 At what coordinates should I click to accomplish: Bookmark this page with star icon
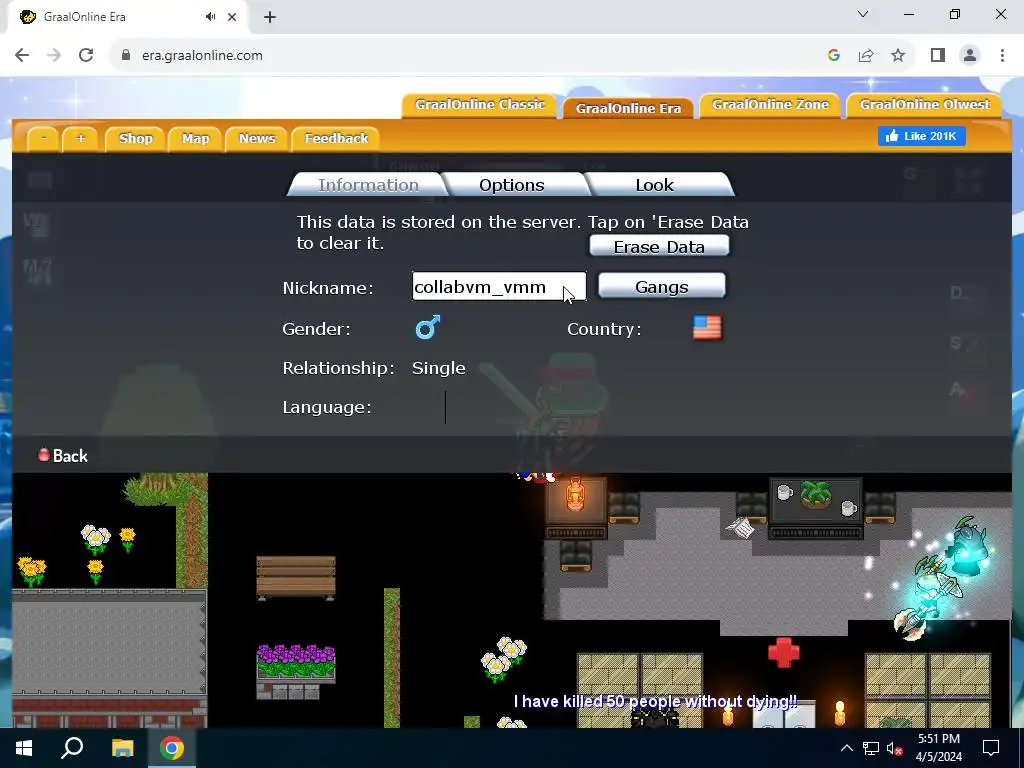click(898, 56)
